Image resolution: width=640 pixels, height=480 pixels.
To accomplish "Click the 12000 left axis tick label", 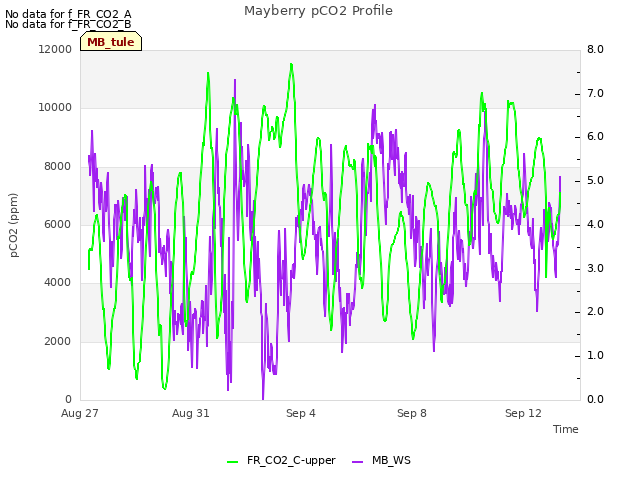I will [55, 49].
